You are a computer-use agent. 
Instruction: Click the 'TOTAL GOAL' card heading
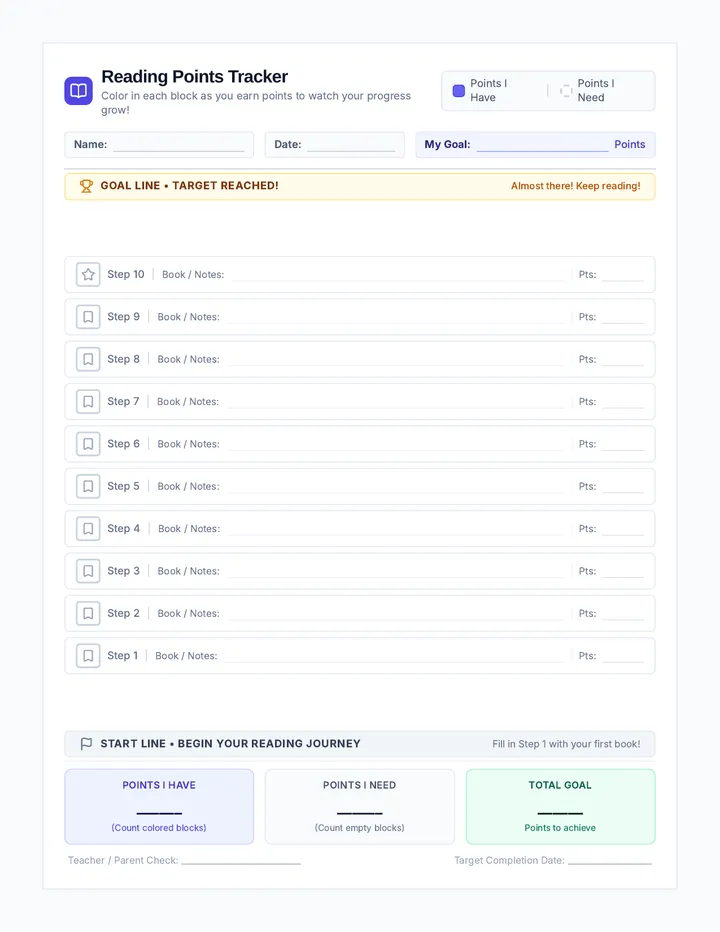click(560, 785)
